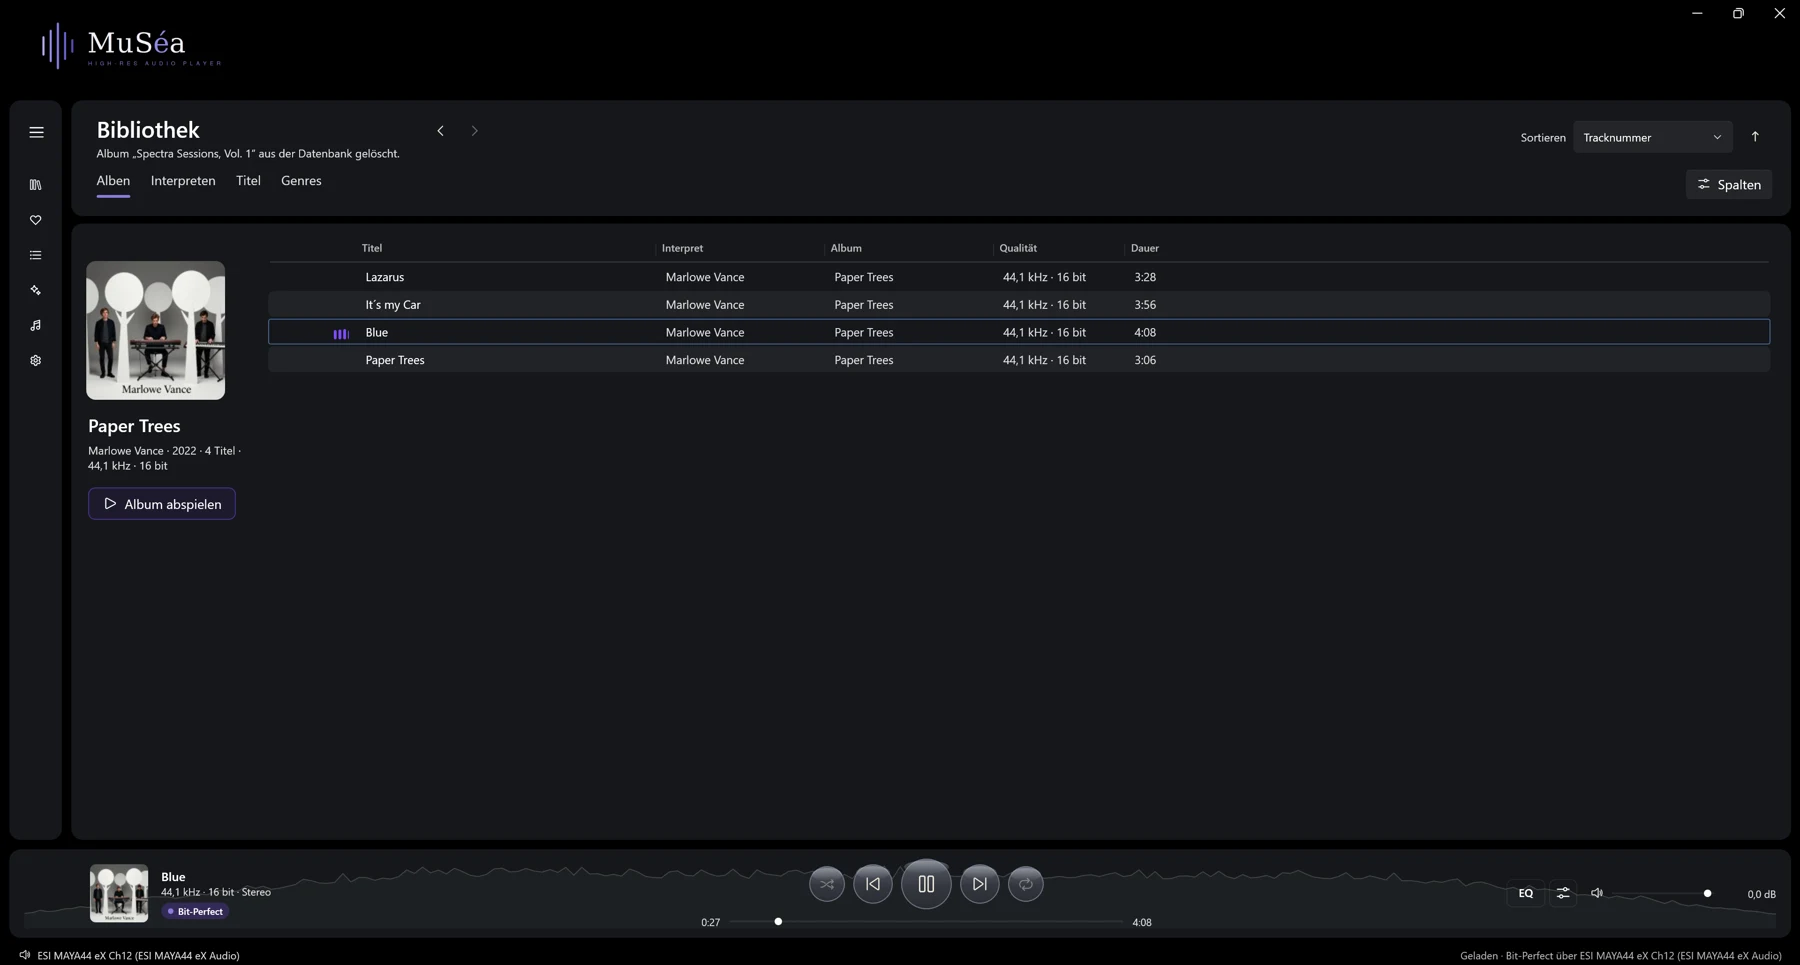
Task: Click the elapsed time 0:27
Action: [x=710, y=922]
